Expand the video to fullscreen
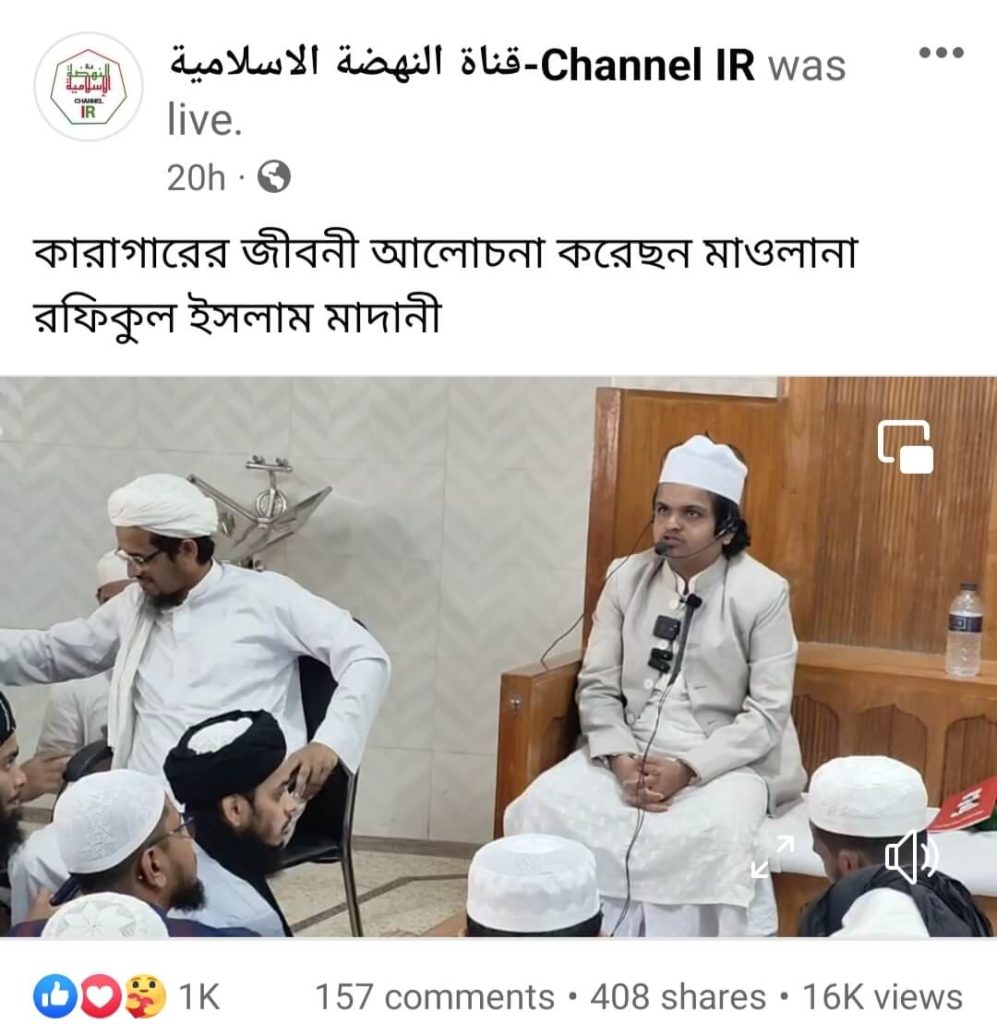 click(x=772, y=856)
